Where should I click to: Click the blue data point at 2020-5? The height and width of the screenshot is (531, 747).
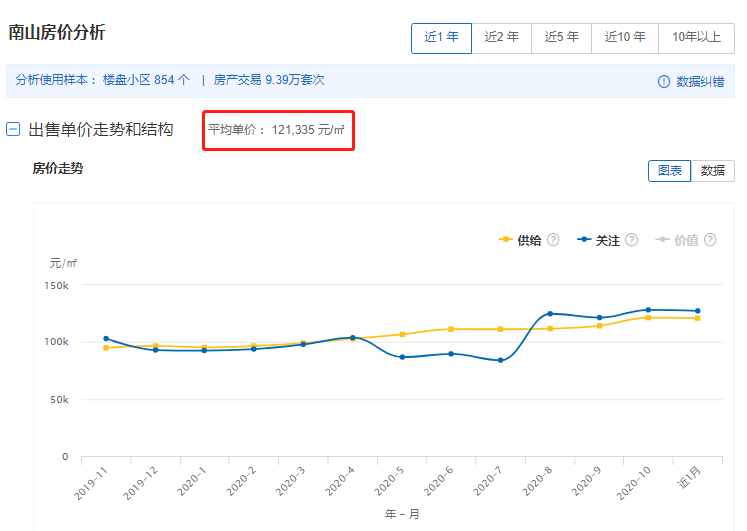pyautogui.click(x=403, y=357)
